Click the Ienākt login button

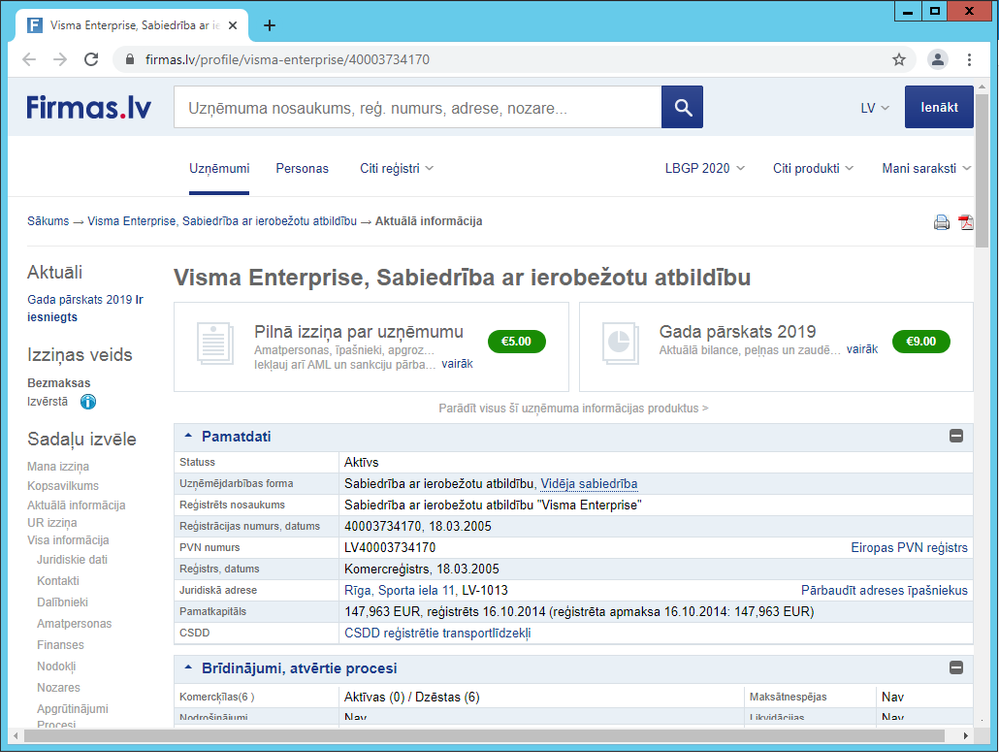[938, 107]
